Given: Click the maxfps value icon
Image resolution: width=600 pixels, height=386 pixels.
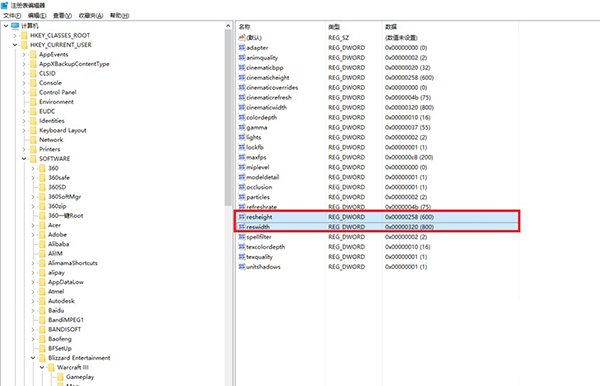Looking at the screenshot, I should pyautogui.click(x=242, y=157).
